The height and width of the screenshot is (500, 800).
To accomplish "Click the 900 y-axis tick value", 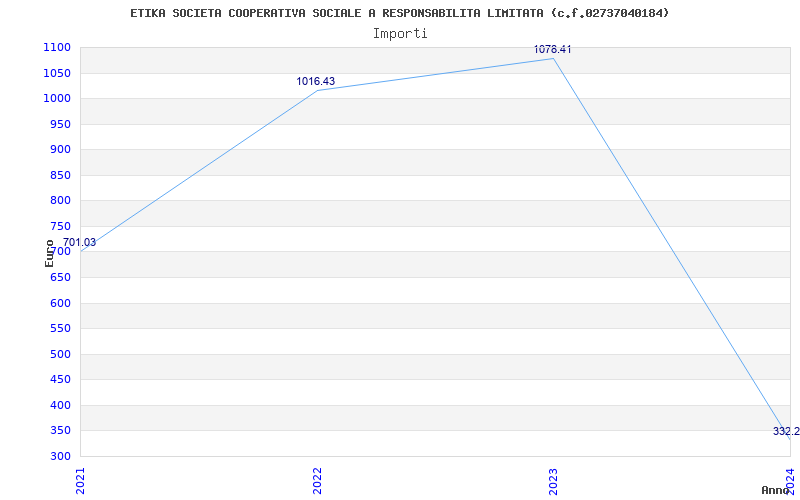I will coord(63,150).
